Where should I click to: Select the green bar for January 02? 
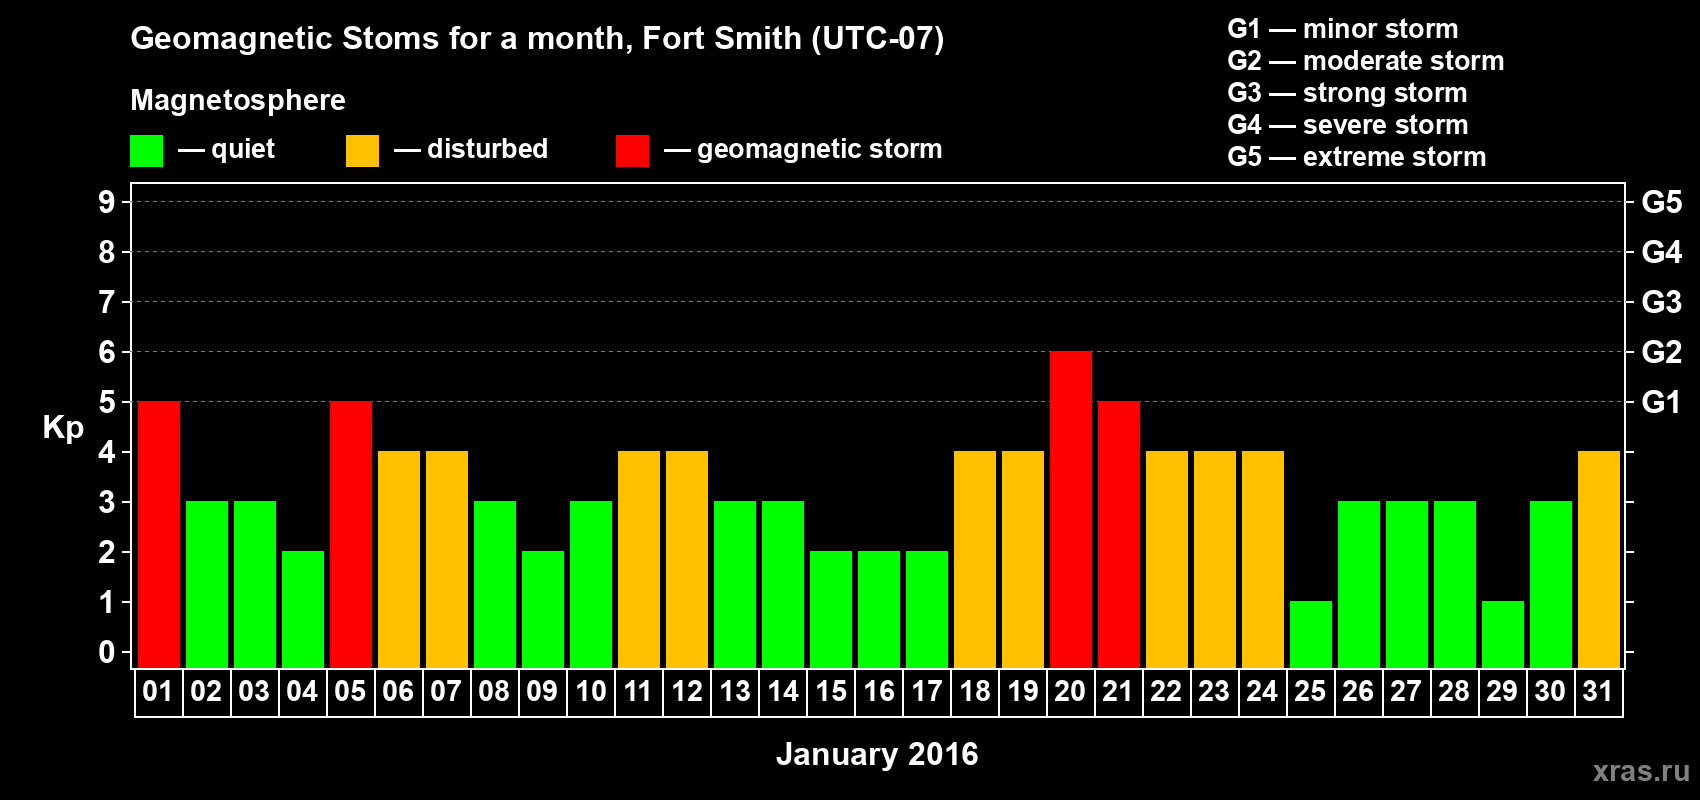(207, 585)
